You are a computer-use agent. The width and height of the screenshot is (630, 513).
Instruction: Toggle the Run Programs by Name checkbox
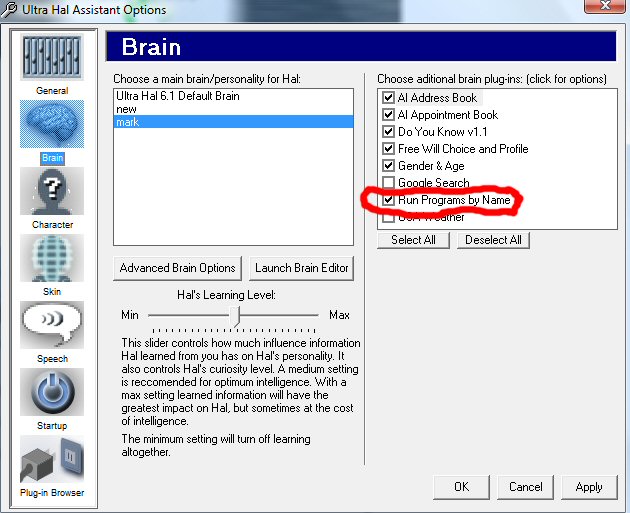point(388,200)
